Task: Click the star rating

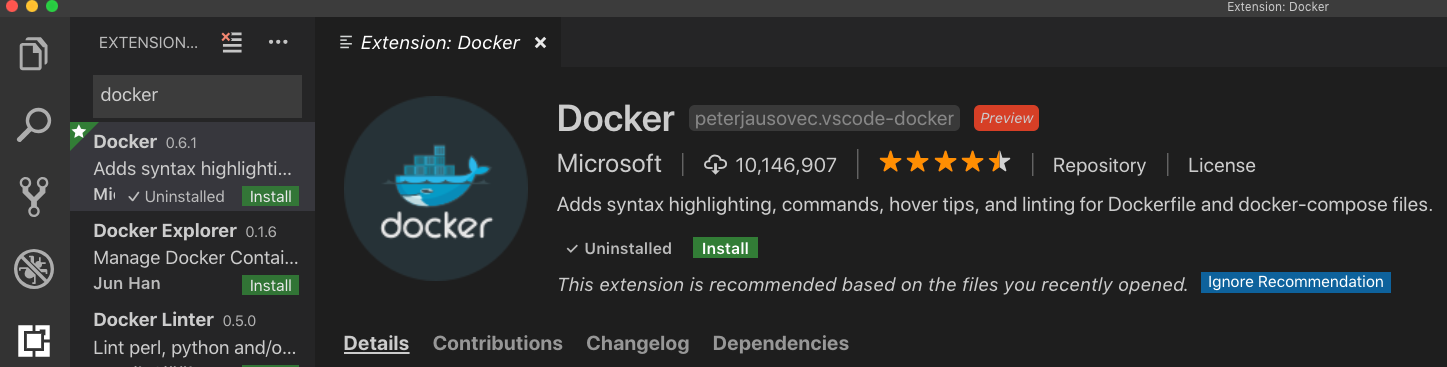Action: click(x=945, y=163)
